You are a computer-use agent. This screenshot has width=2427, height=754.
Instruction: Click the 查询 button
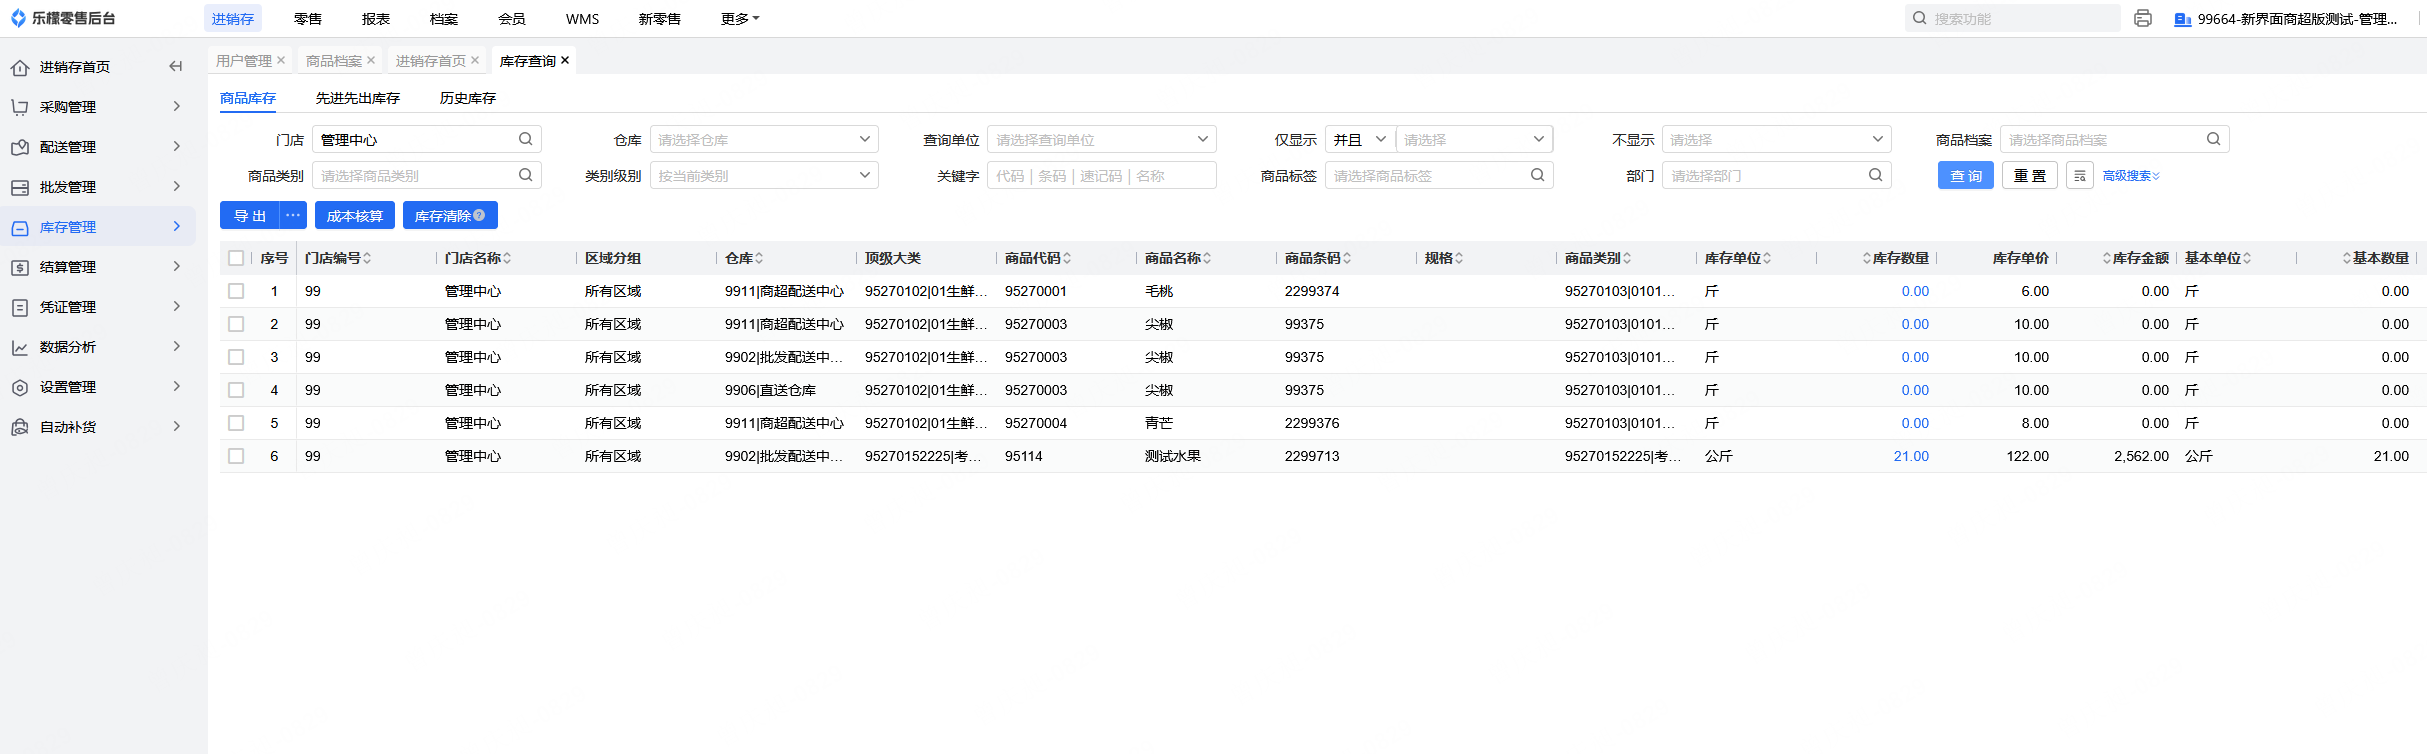pyautogui.click(x=1965, y=176)
